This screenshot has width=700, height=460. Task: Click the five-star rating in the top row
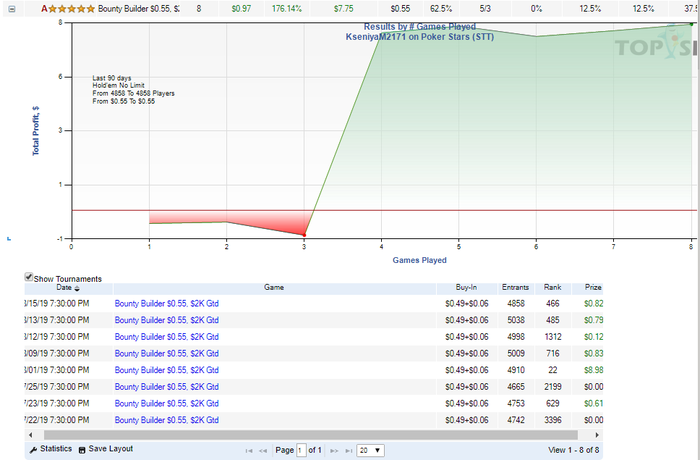point(71,9)
